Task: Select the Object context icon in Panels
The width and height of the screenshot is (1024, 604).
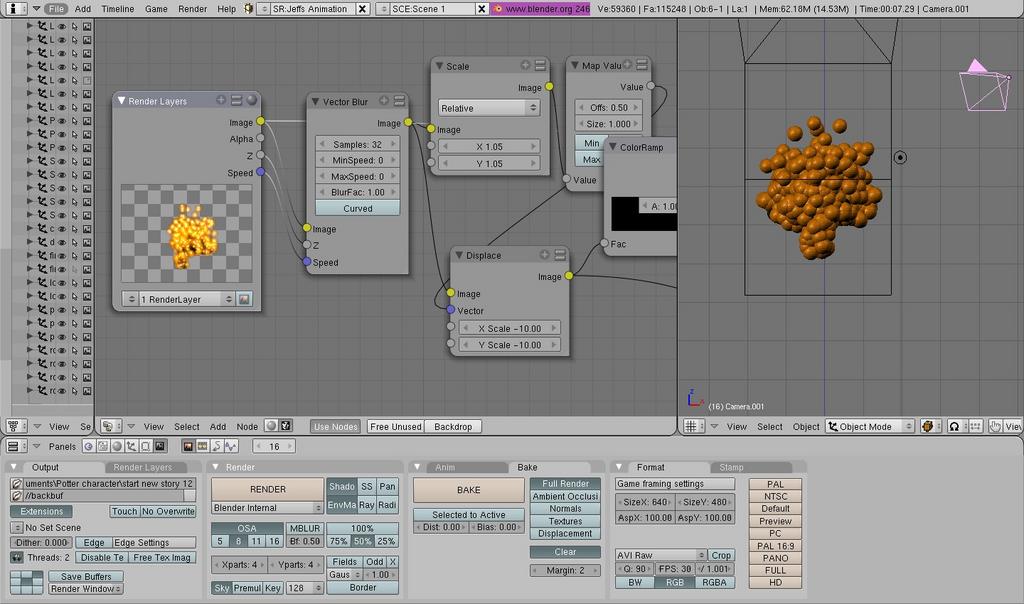Action: pos(131,446)
